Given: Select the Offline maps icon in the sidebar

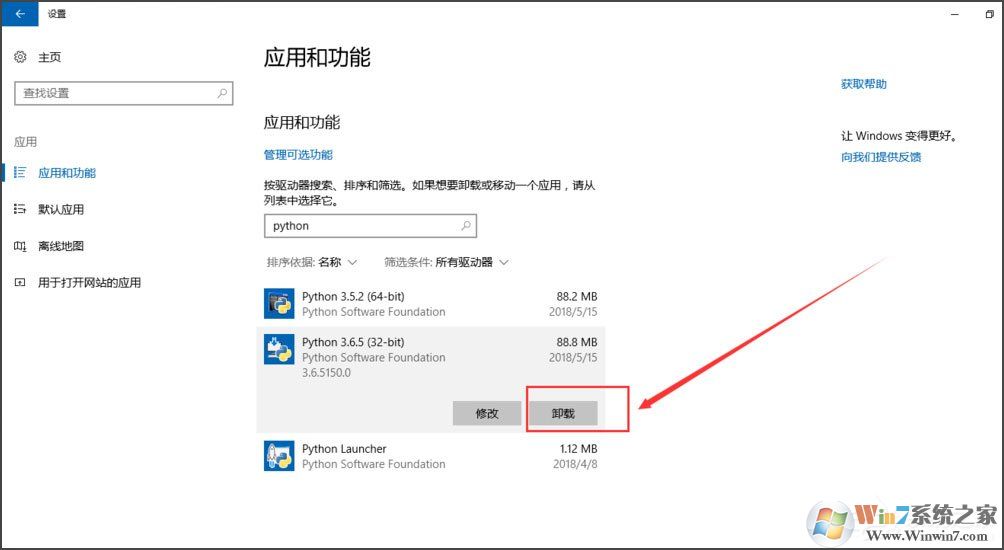Looking at the screenshot, I should [20, 246].
